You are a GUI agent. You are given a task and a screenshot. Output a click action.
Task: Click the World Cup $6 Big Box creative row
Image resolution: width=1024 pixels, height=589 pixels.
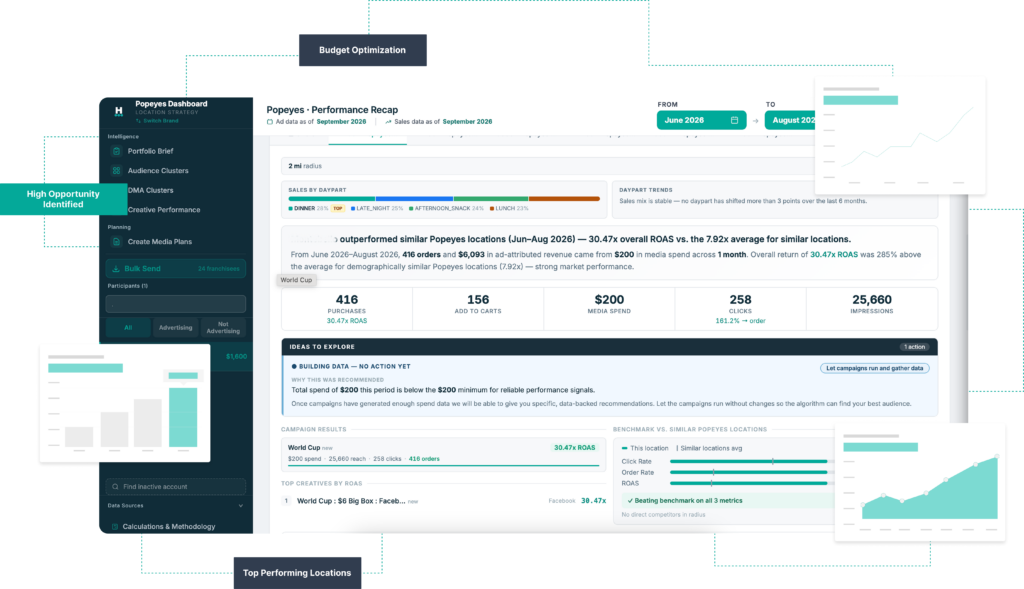coord(443,501)
